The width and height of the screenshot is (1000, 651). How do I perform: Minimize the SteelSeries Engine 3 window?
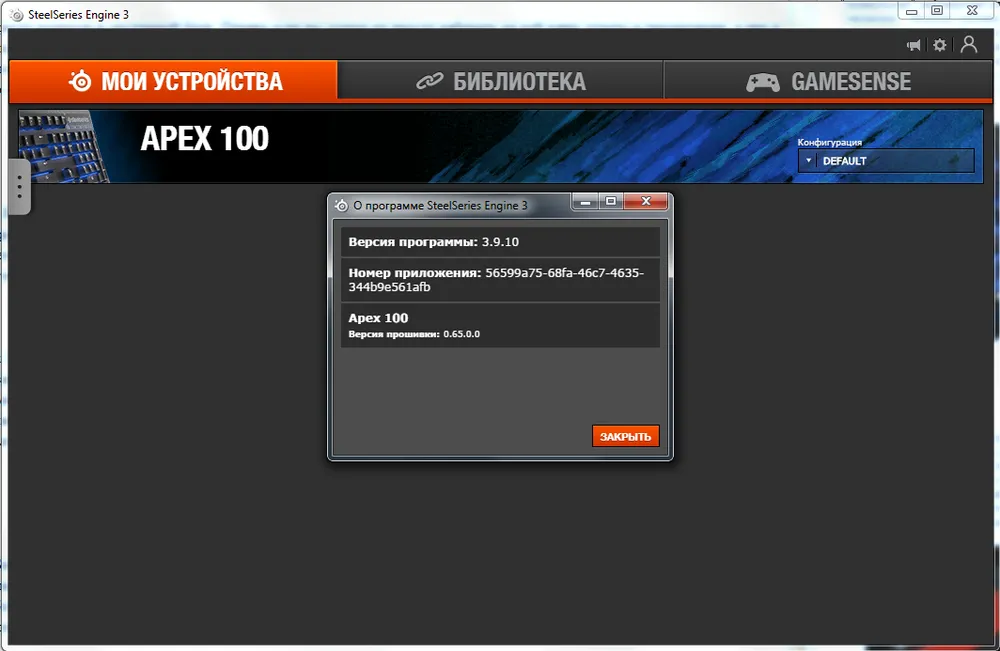coord(911,10)
